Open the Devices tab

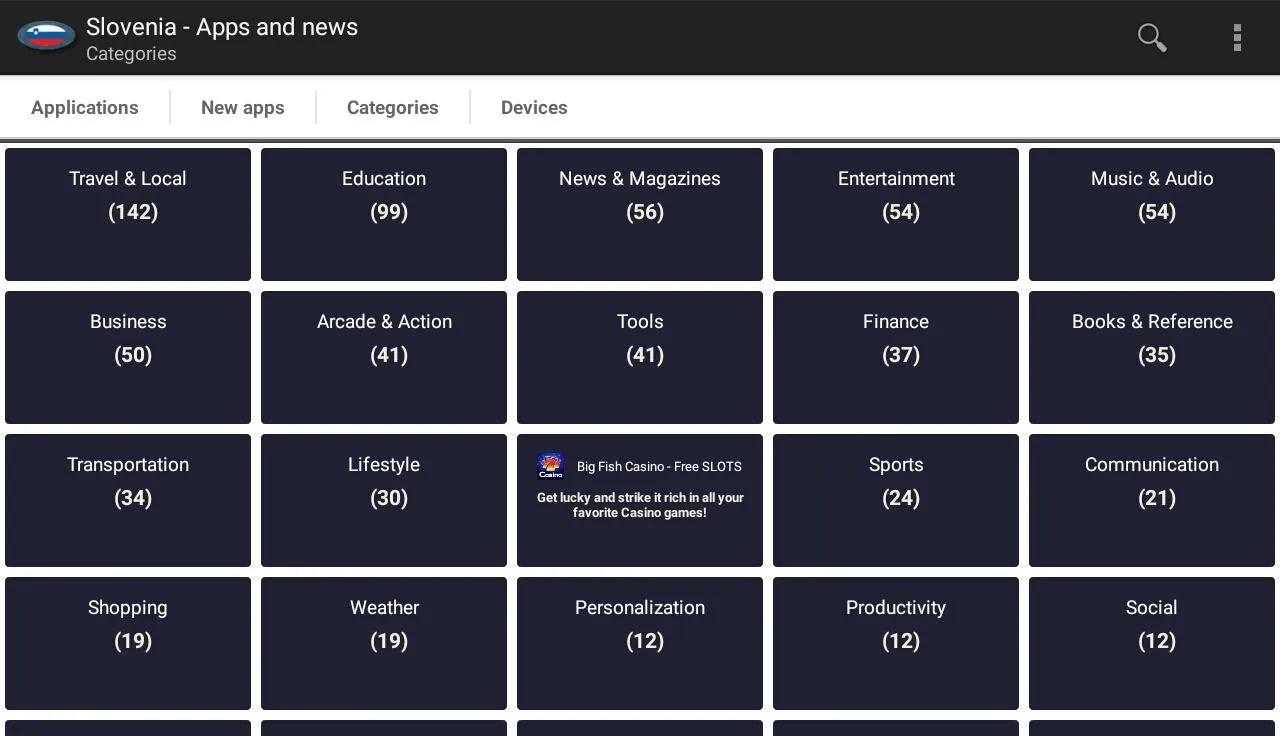click(534, 107)
